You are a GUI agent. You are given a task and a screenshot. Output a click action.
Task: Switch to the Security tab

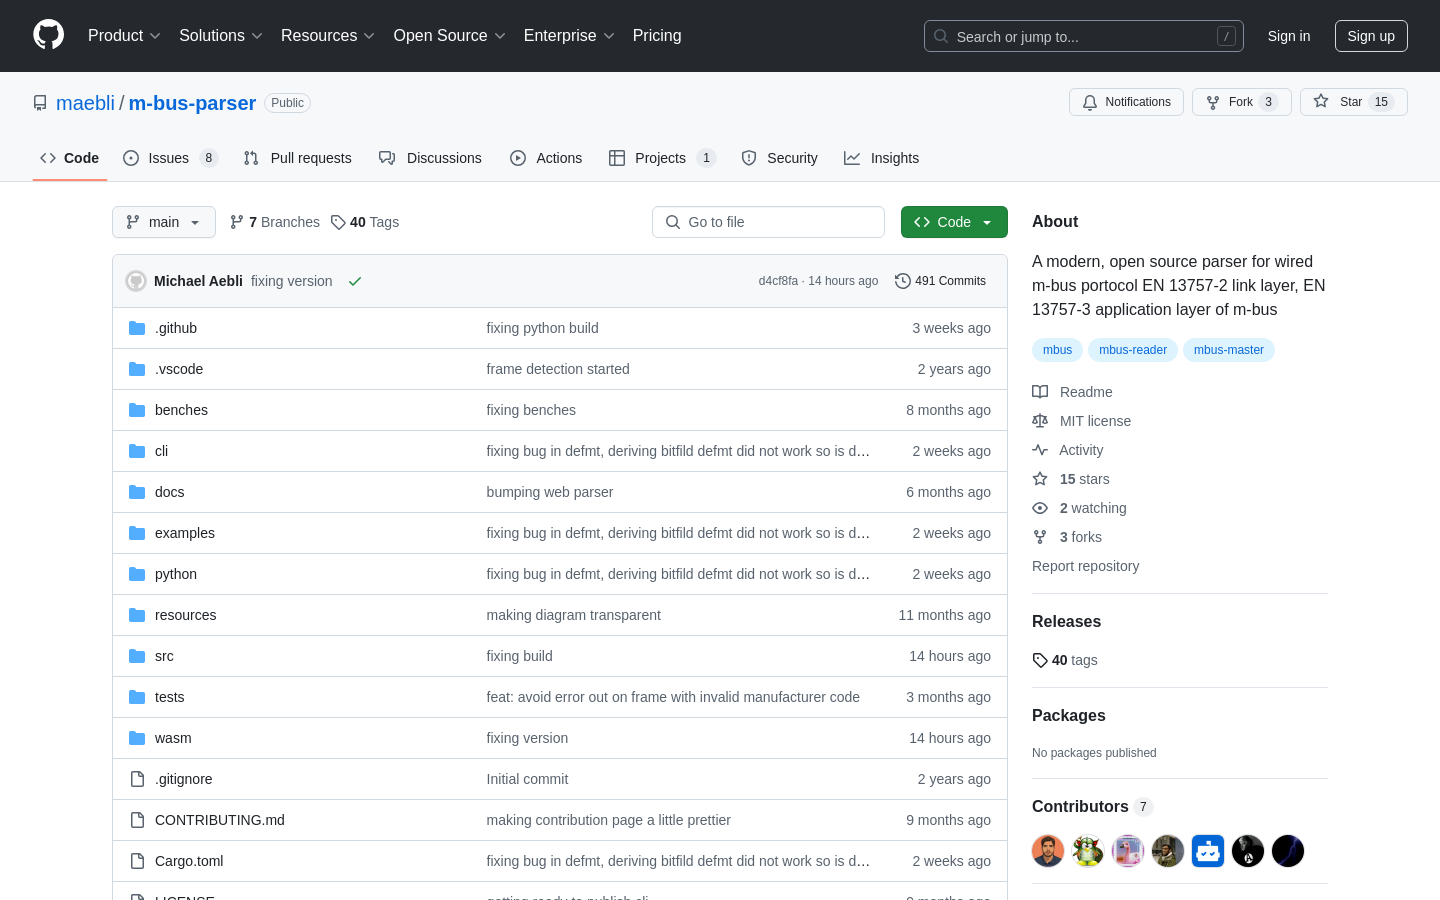coord(779,158)
